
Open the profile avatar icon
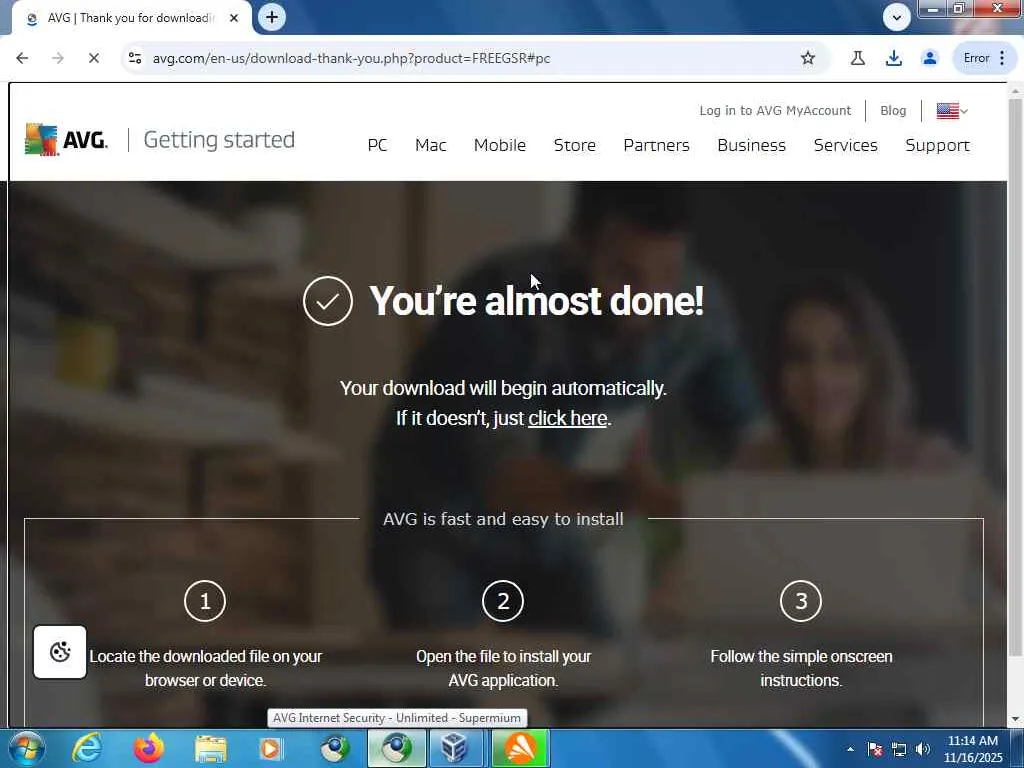pos(929,58)
